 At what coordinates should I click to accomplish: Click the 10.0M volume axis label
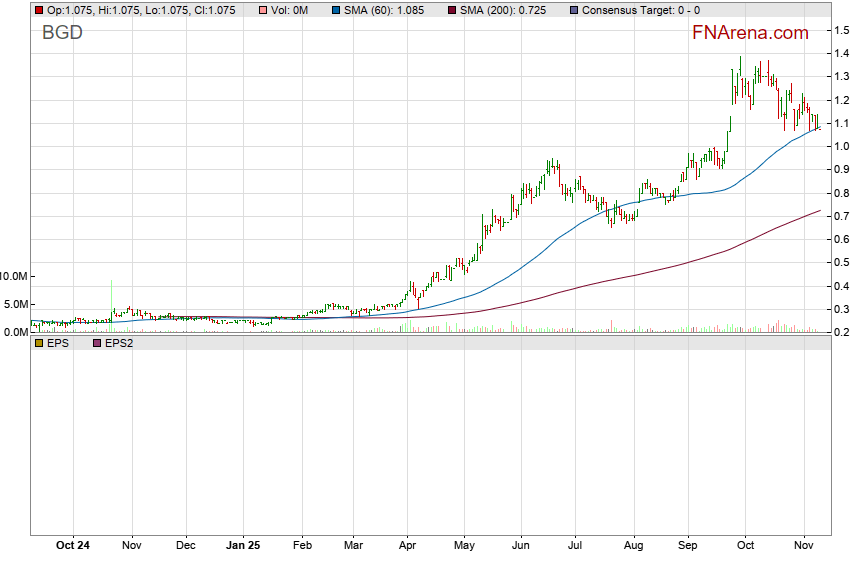15,276
